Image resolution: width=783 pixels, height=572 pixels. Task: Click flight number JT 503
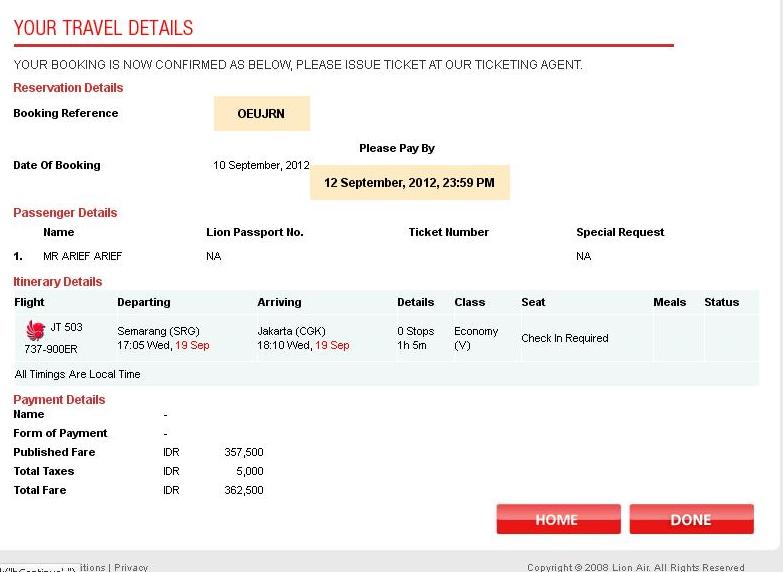(x=66, y=327)
